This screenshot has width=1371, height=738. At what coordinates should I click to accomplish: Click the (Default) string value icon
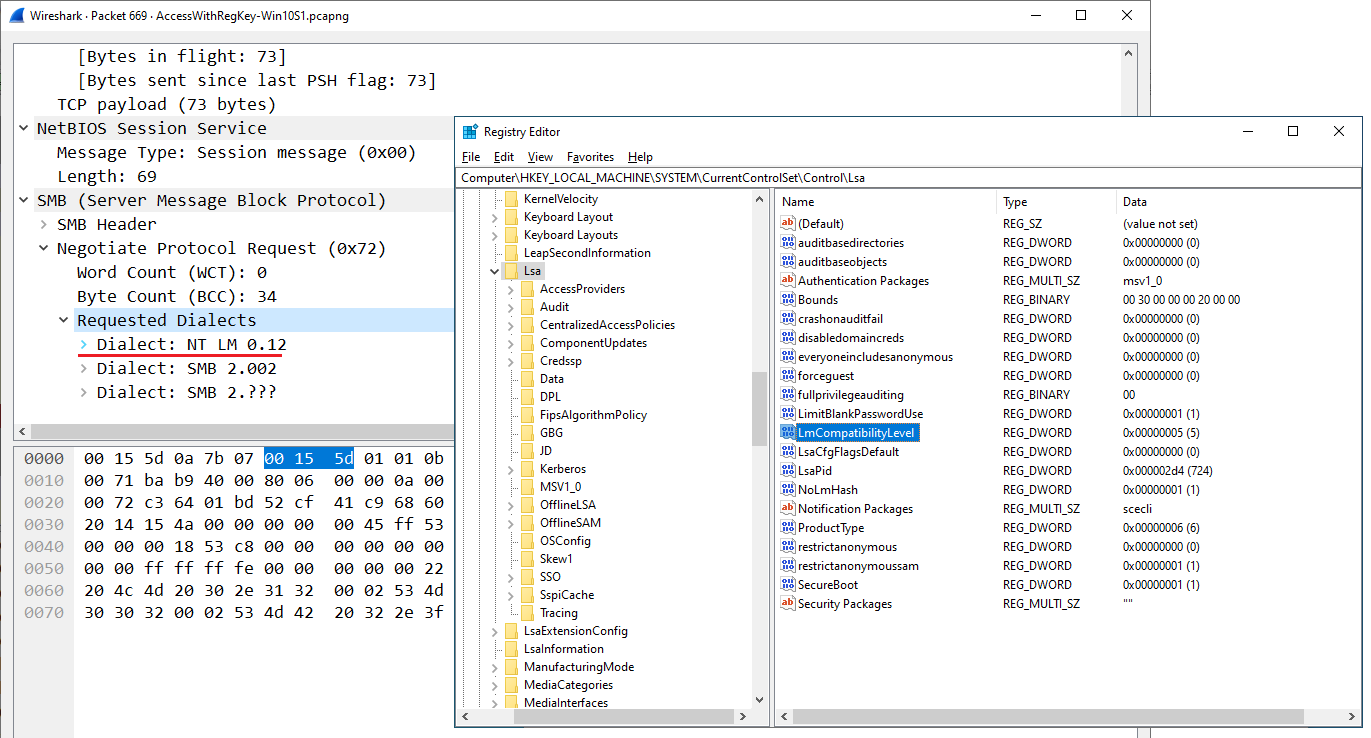click(787, 224)
